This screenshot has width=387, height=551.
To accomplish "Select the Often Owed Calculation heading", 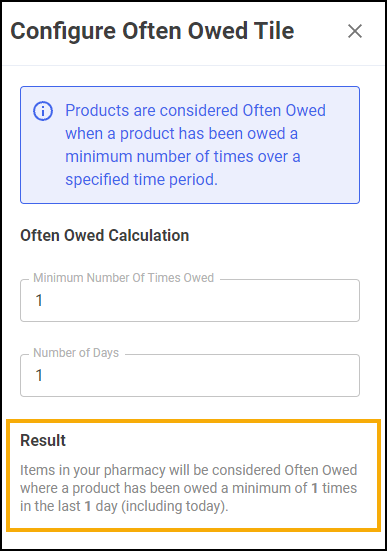I will (x=105, y=235).
